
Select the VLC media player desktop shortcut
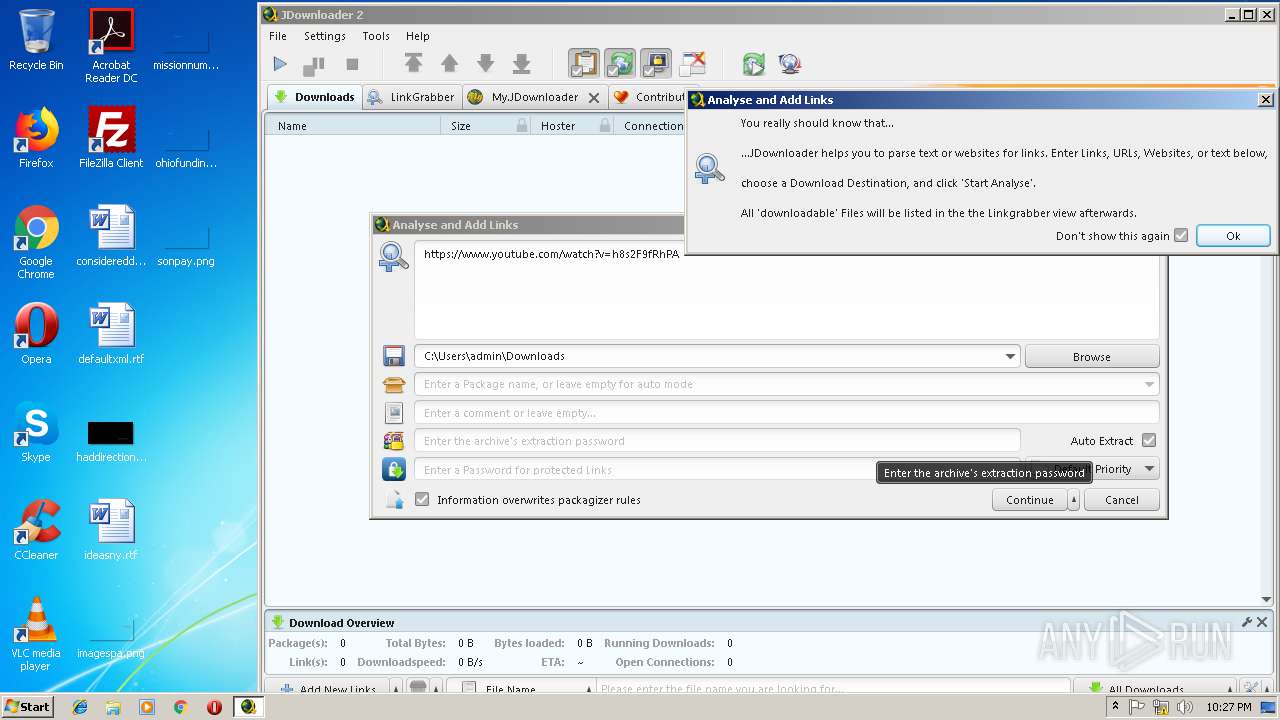tap(36, 635)
